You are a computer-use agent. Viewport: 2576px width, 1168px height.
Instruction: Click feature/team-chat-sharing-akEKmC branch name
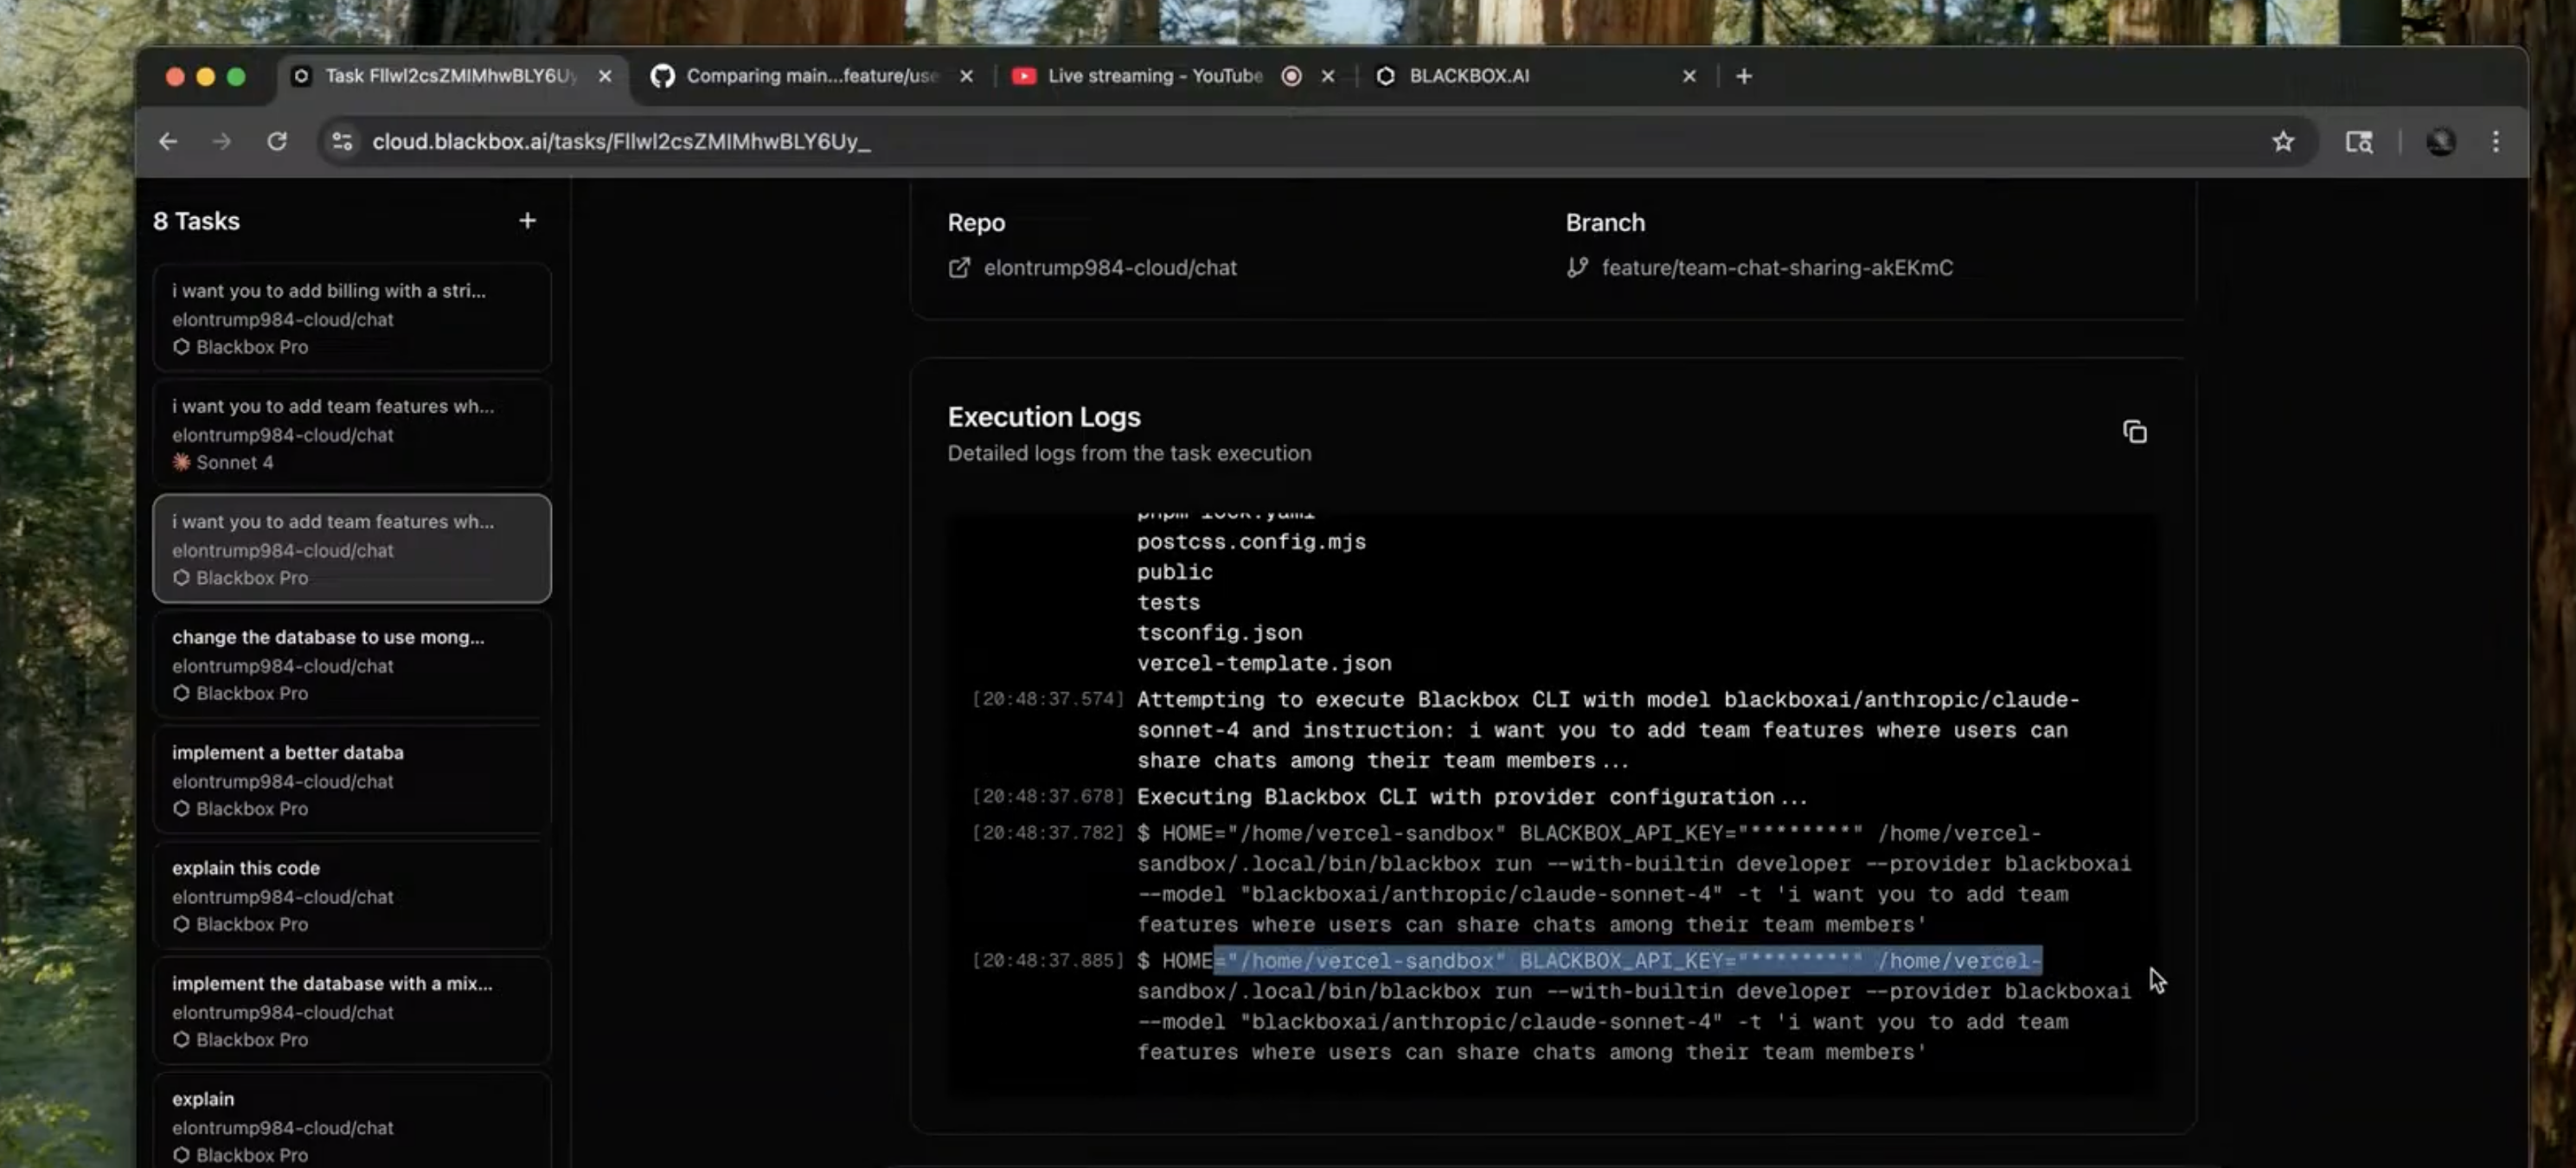point(1776,268)
